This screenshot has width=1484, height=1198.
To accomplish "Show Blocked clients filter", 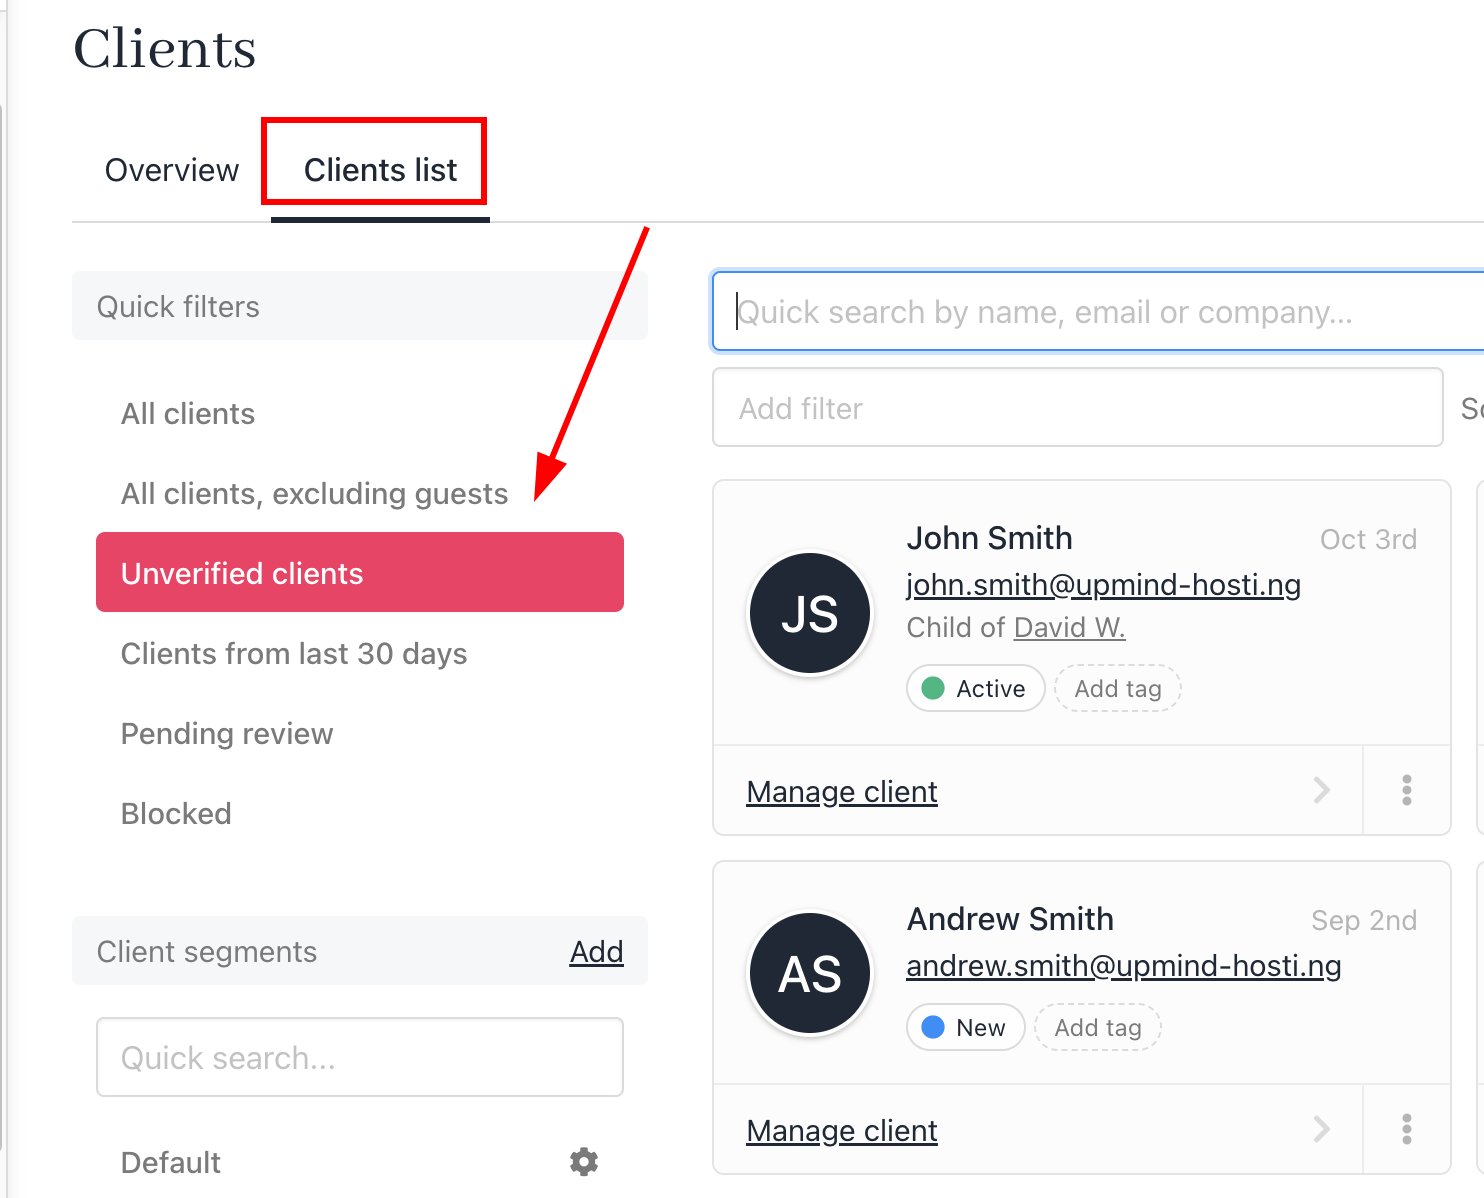I will pos(176,813).
